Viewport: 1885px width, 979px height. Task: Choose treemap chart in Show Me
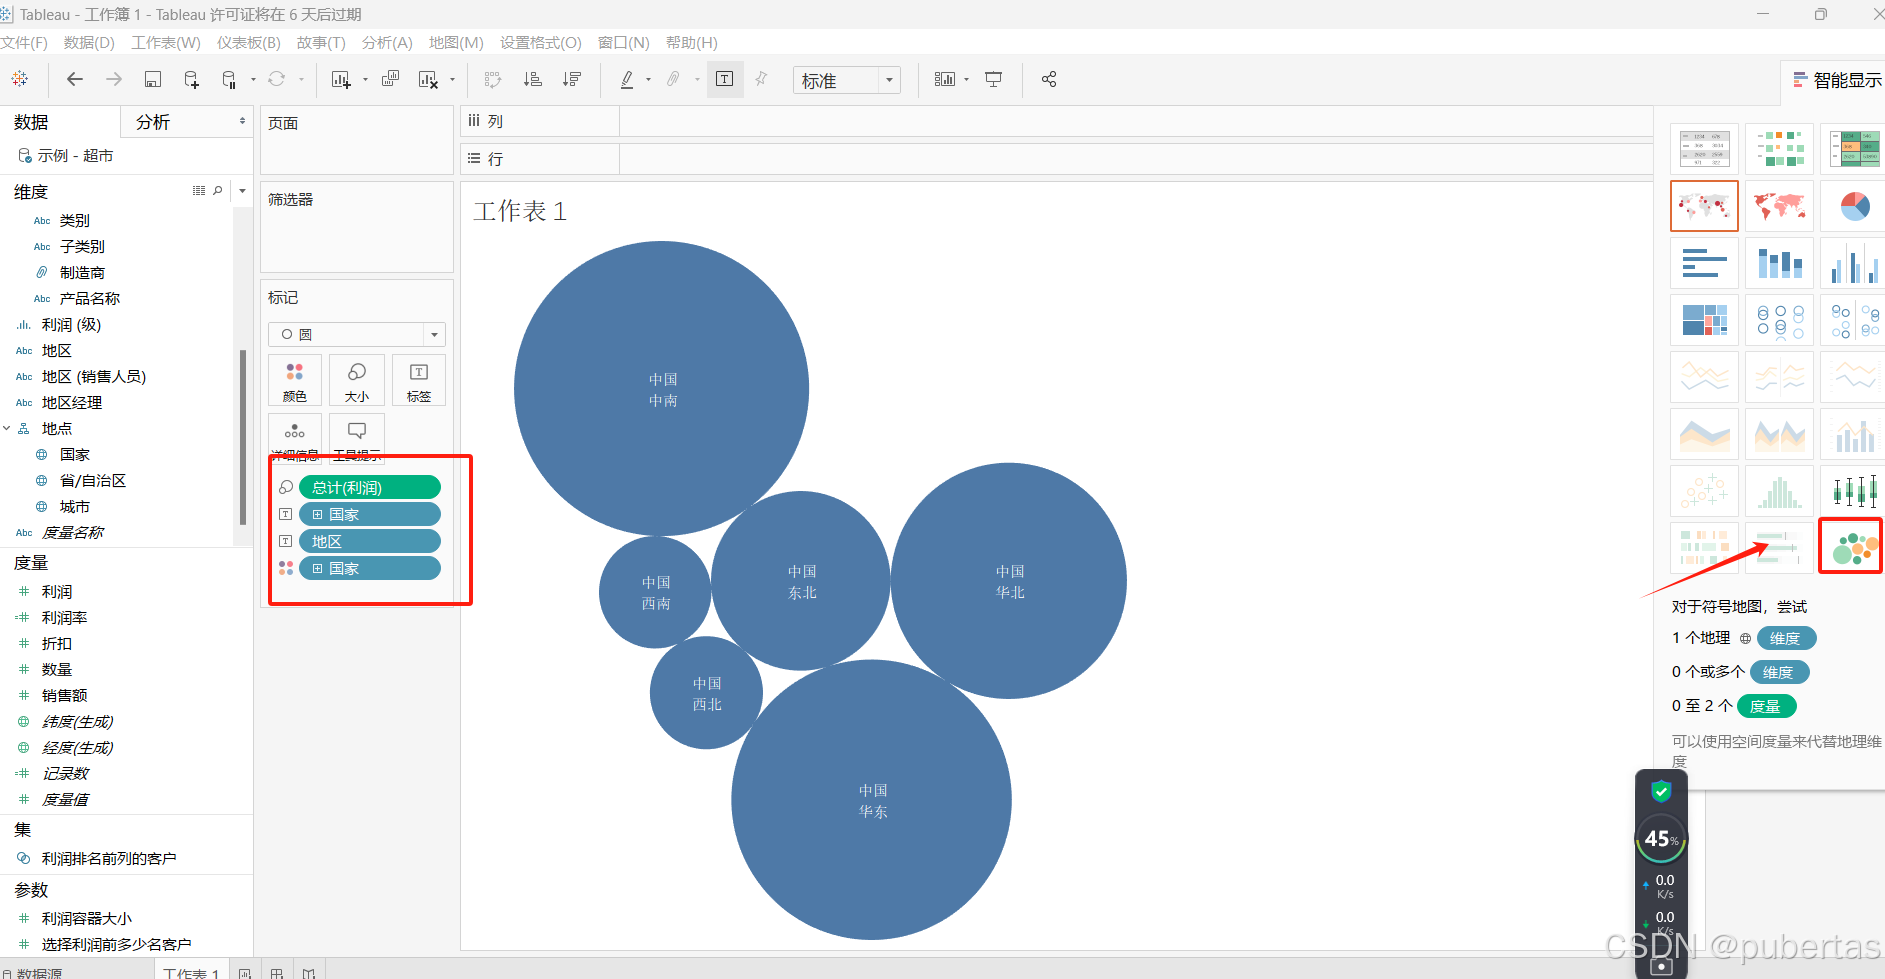[x=1704, y=320]
